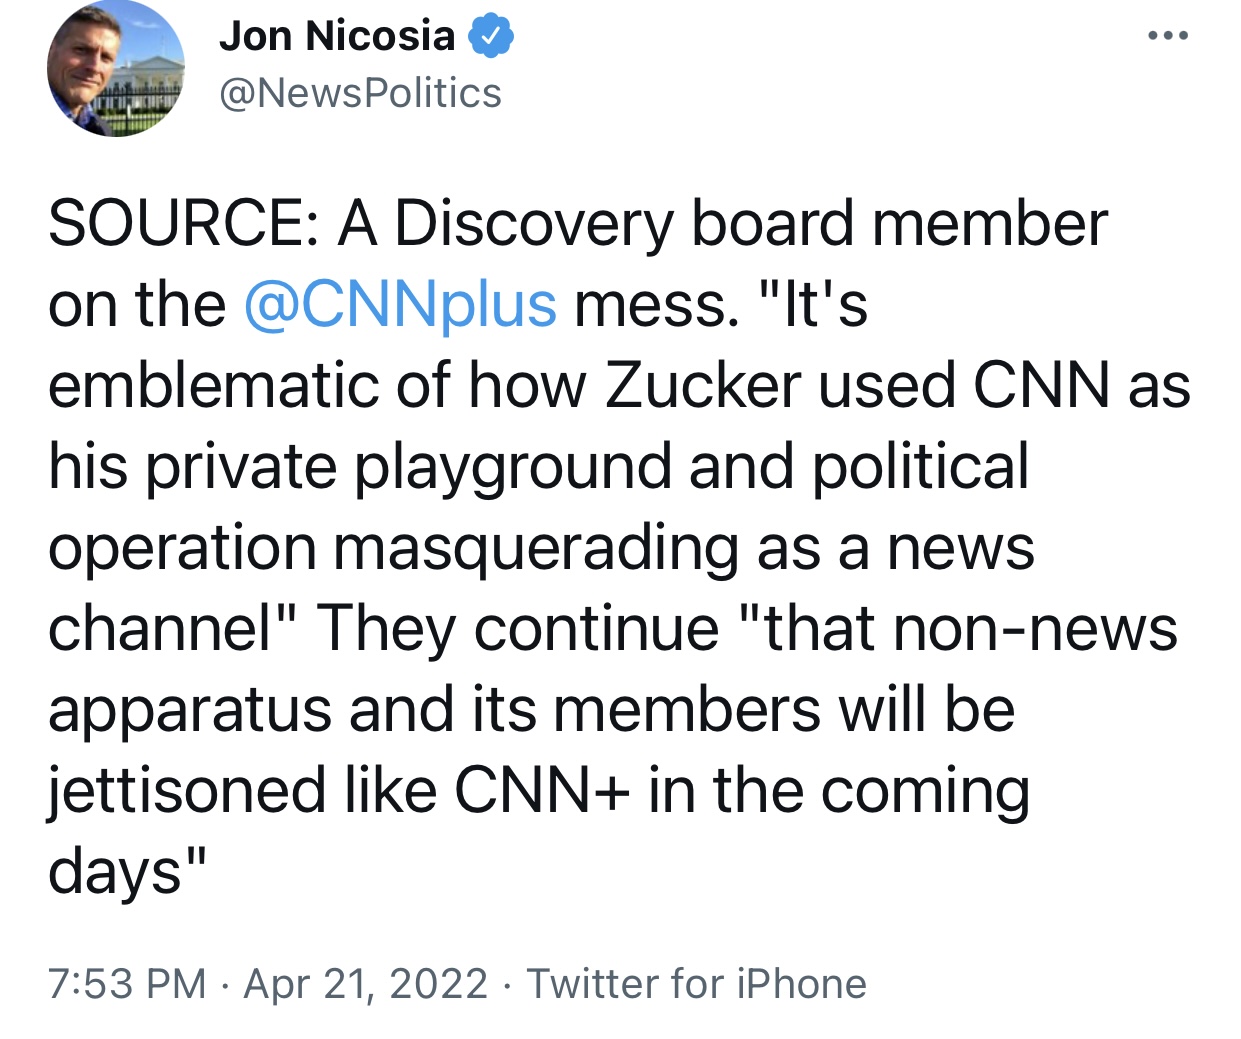This screenshot has width=1241, height=1039.
Task: Click the 7:53 PM timestamp
Action: (x=127, y=983)
